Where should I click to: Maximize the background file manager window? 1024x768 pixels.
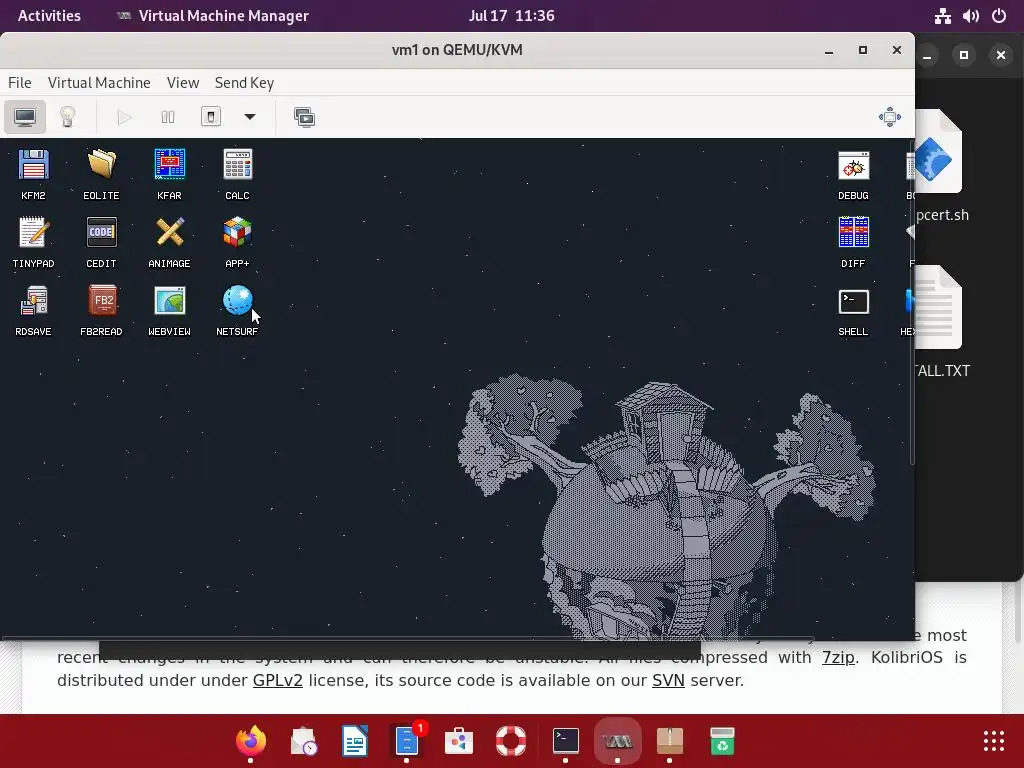click(x=963, y=55)
